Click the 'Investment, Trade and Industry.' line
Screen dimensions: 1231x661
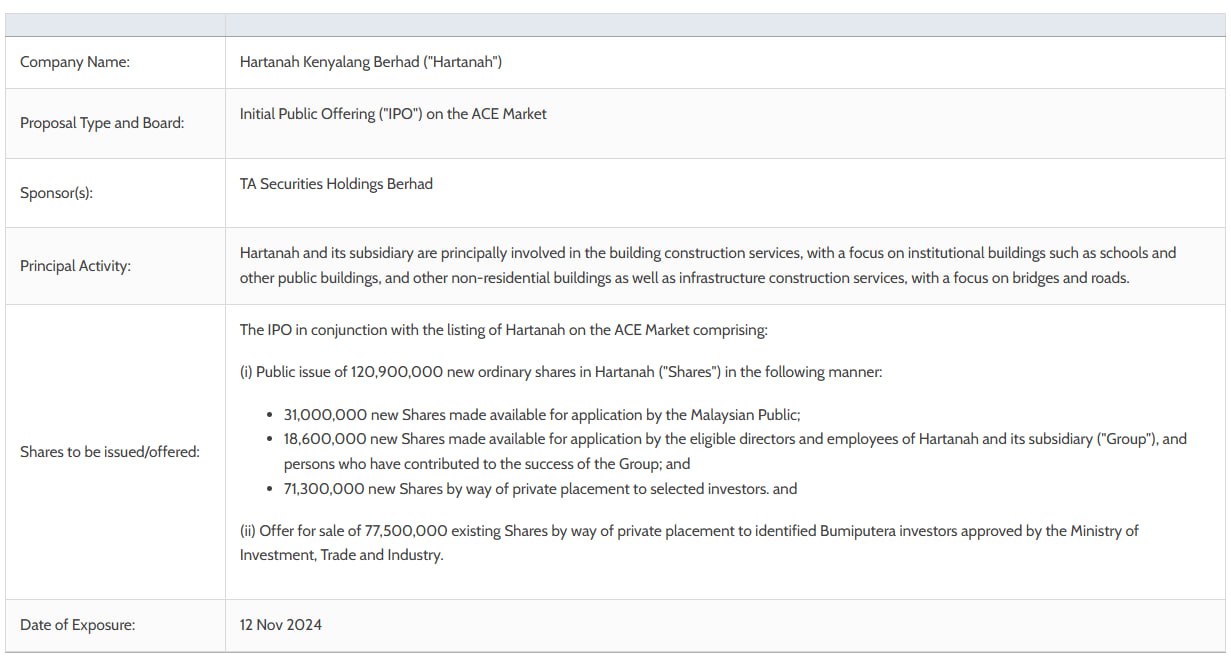click(x=341, y=555)
